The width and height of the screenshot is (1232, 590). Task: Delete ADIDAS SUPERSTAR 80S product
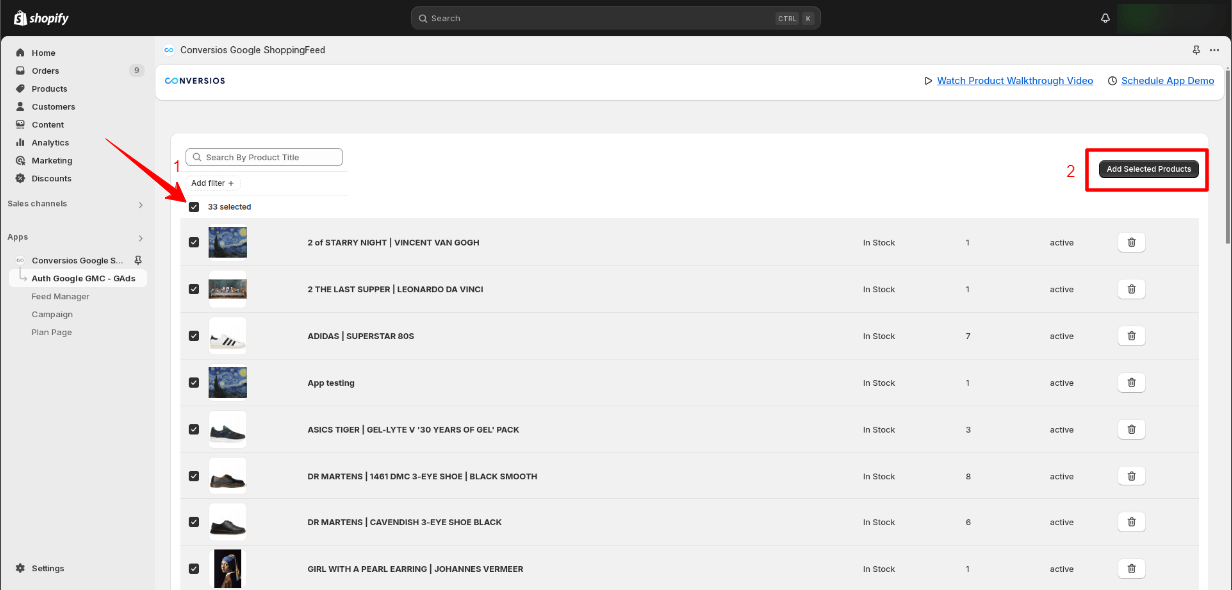1131,336
